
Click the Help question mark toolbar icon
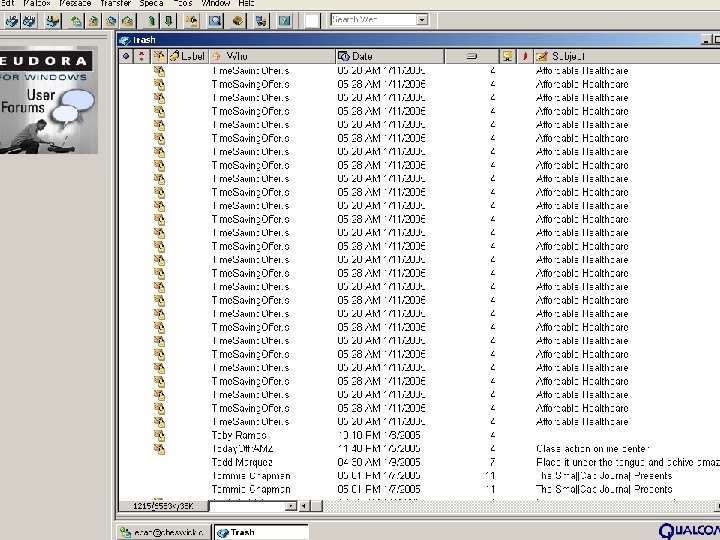(285, 21)
